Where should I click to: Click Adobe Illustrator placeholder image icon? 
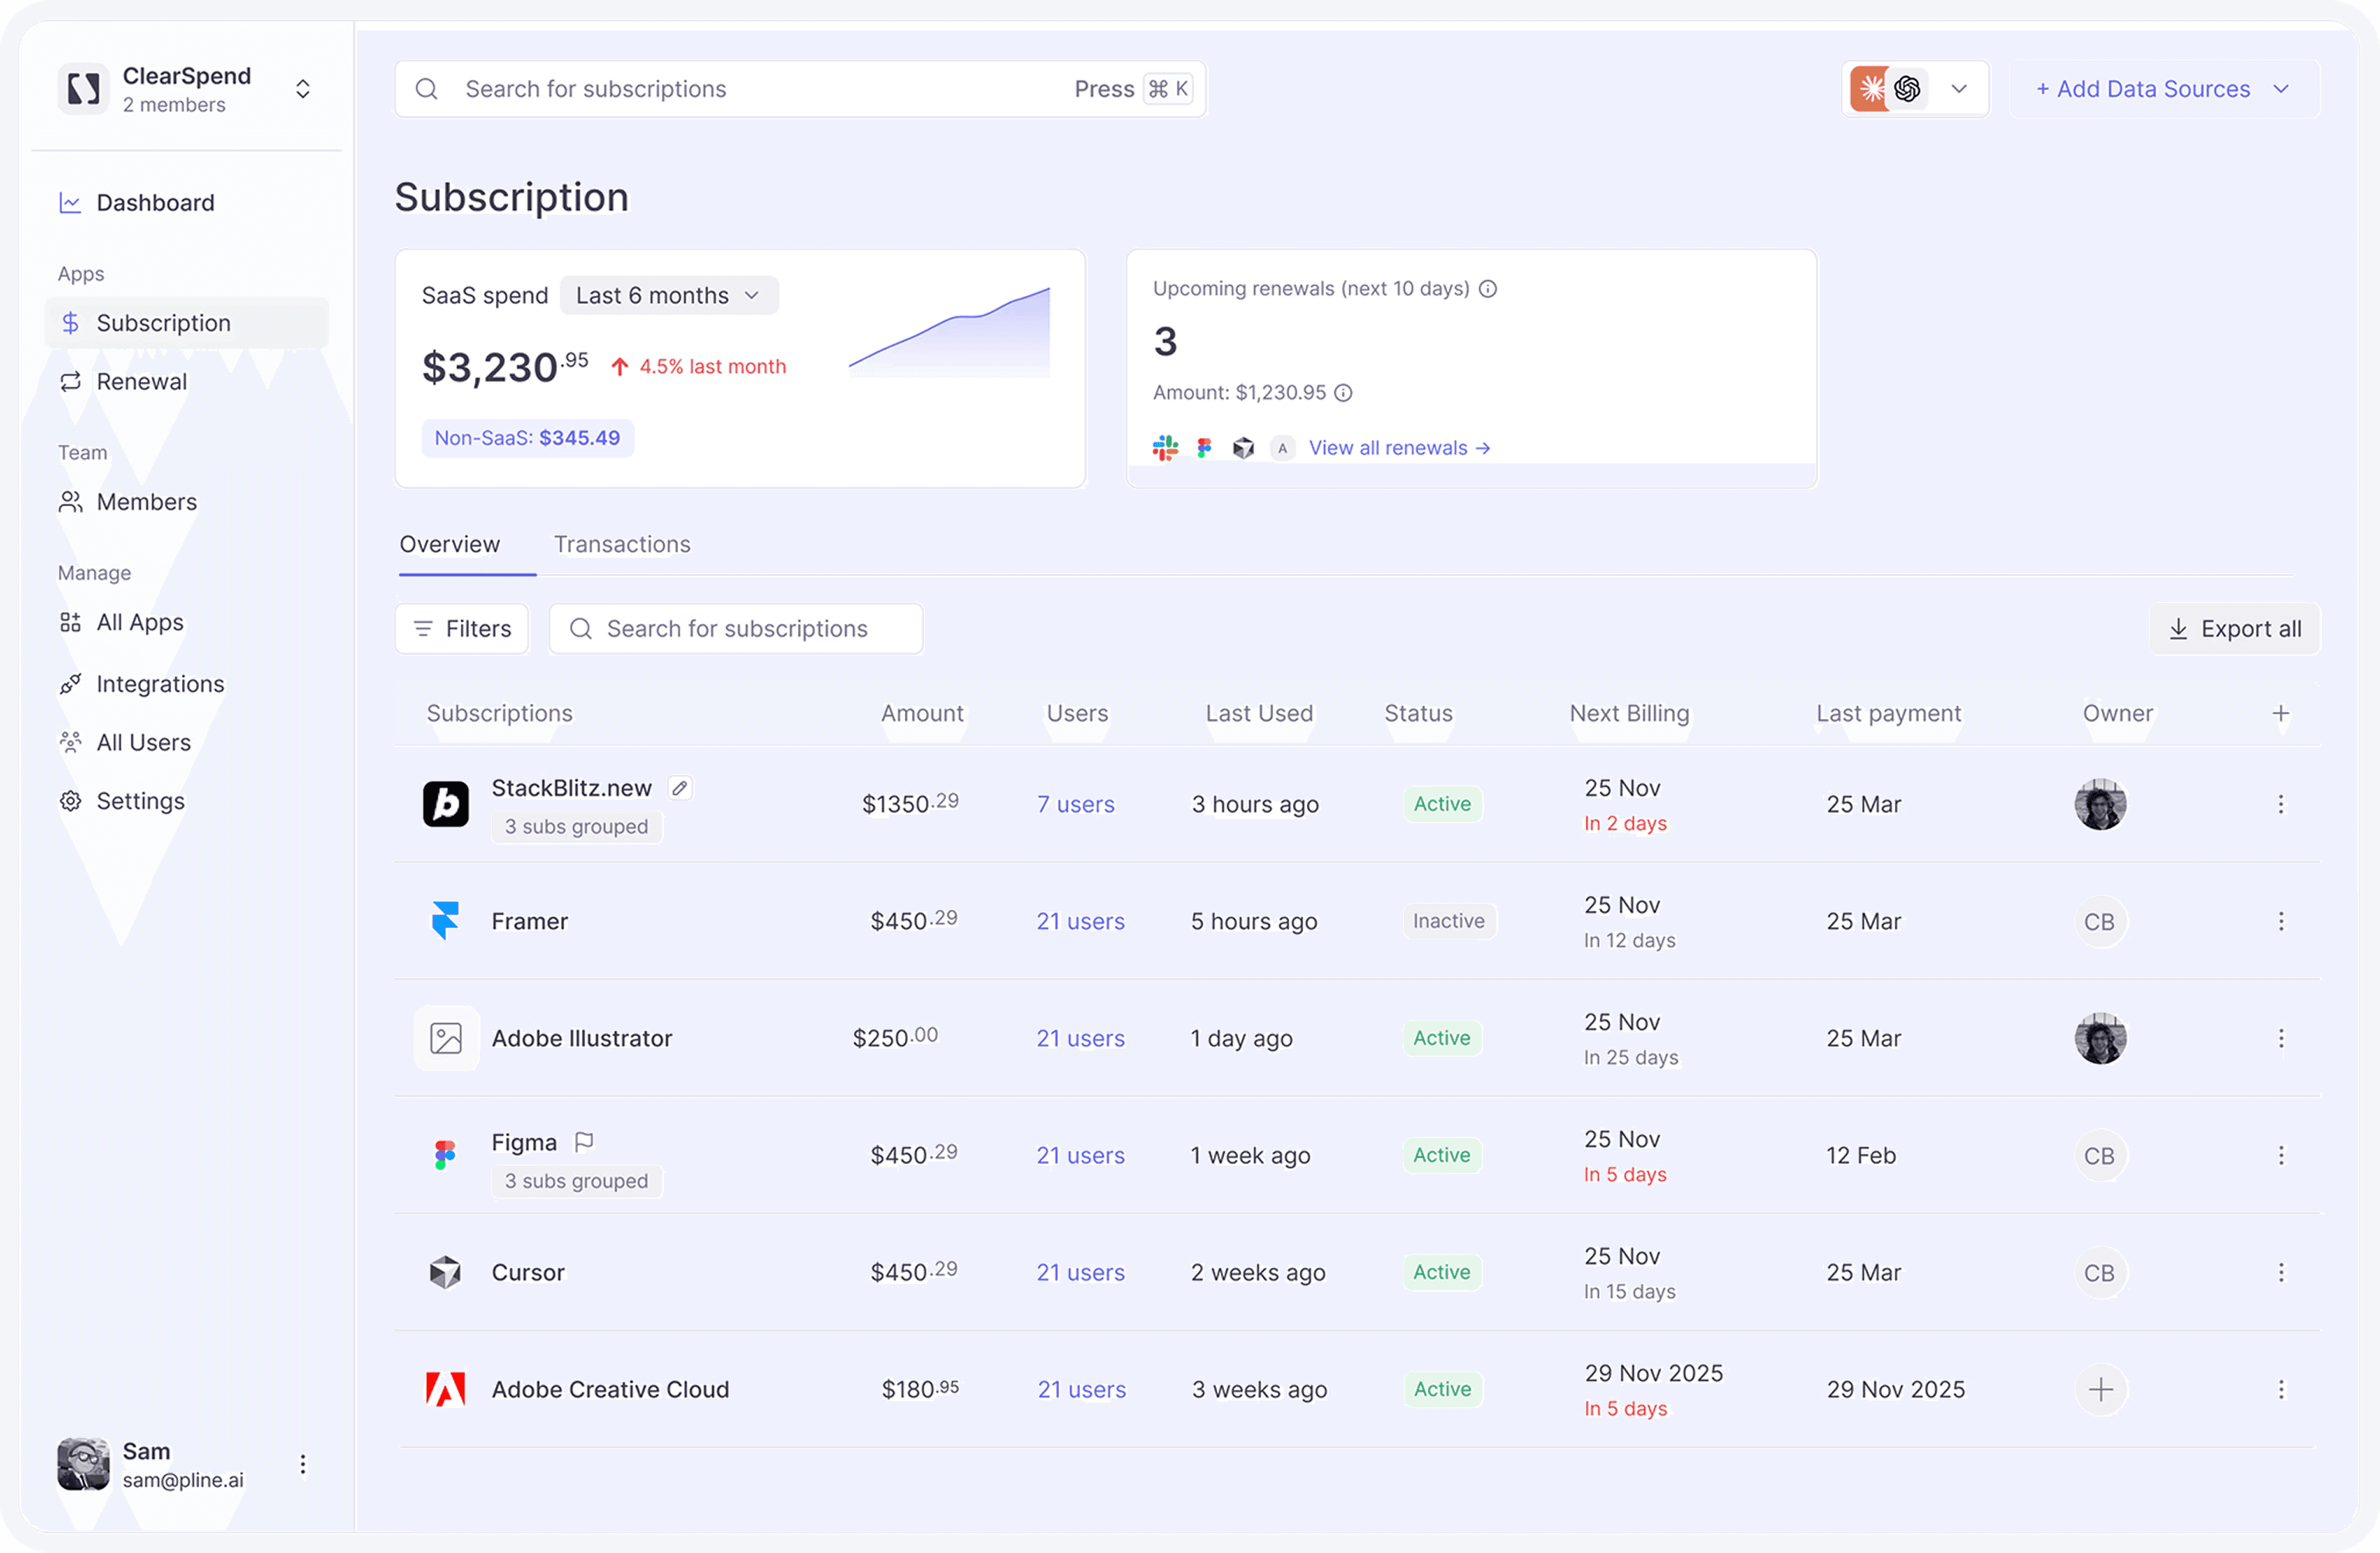[446, 1038]
